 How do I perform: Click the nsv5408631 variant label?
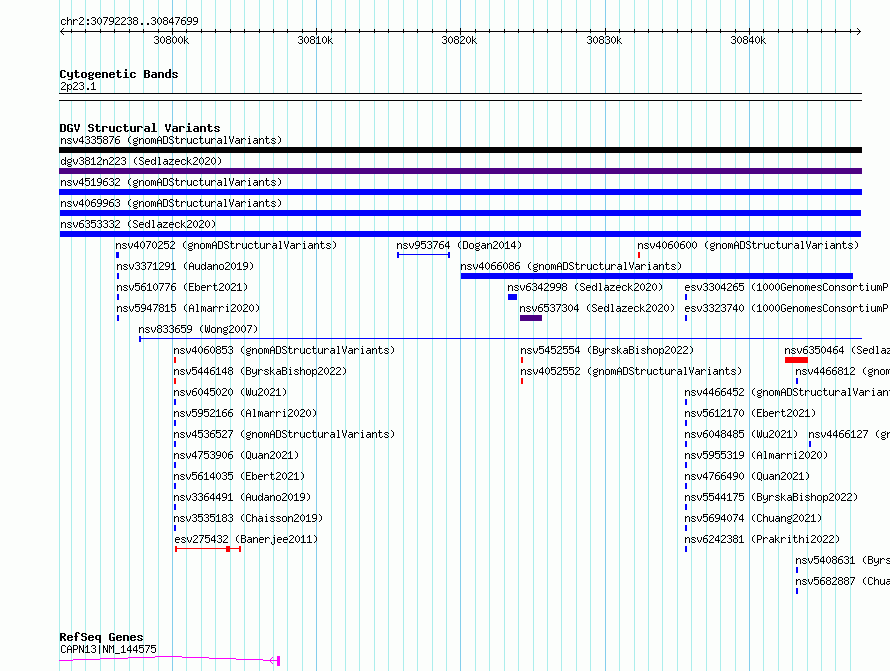click(x=842, y=560)
